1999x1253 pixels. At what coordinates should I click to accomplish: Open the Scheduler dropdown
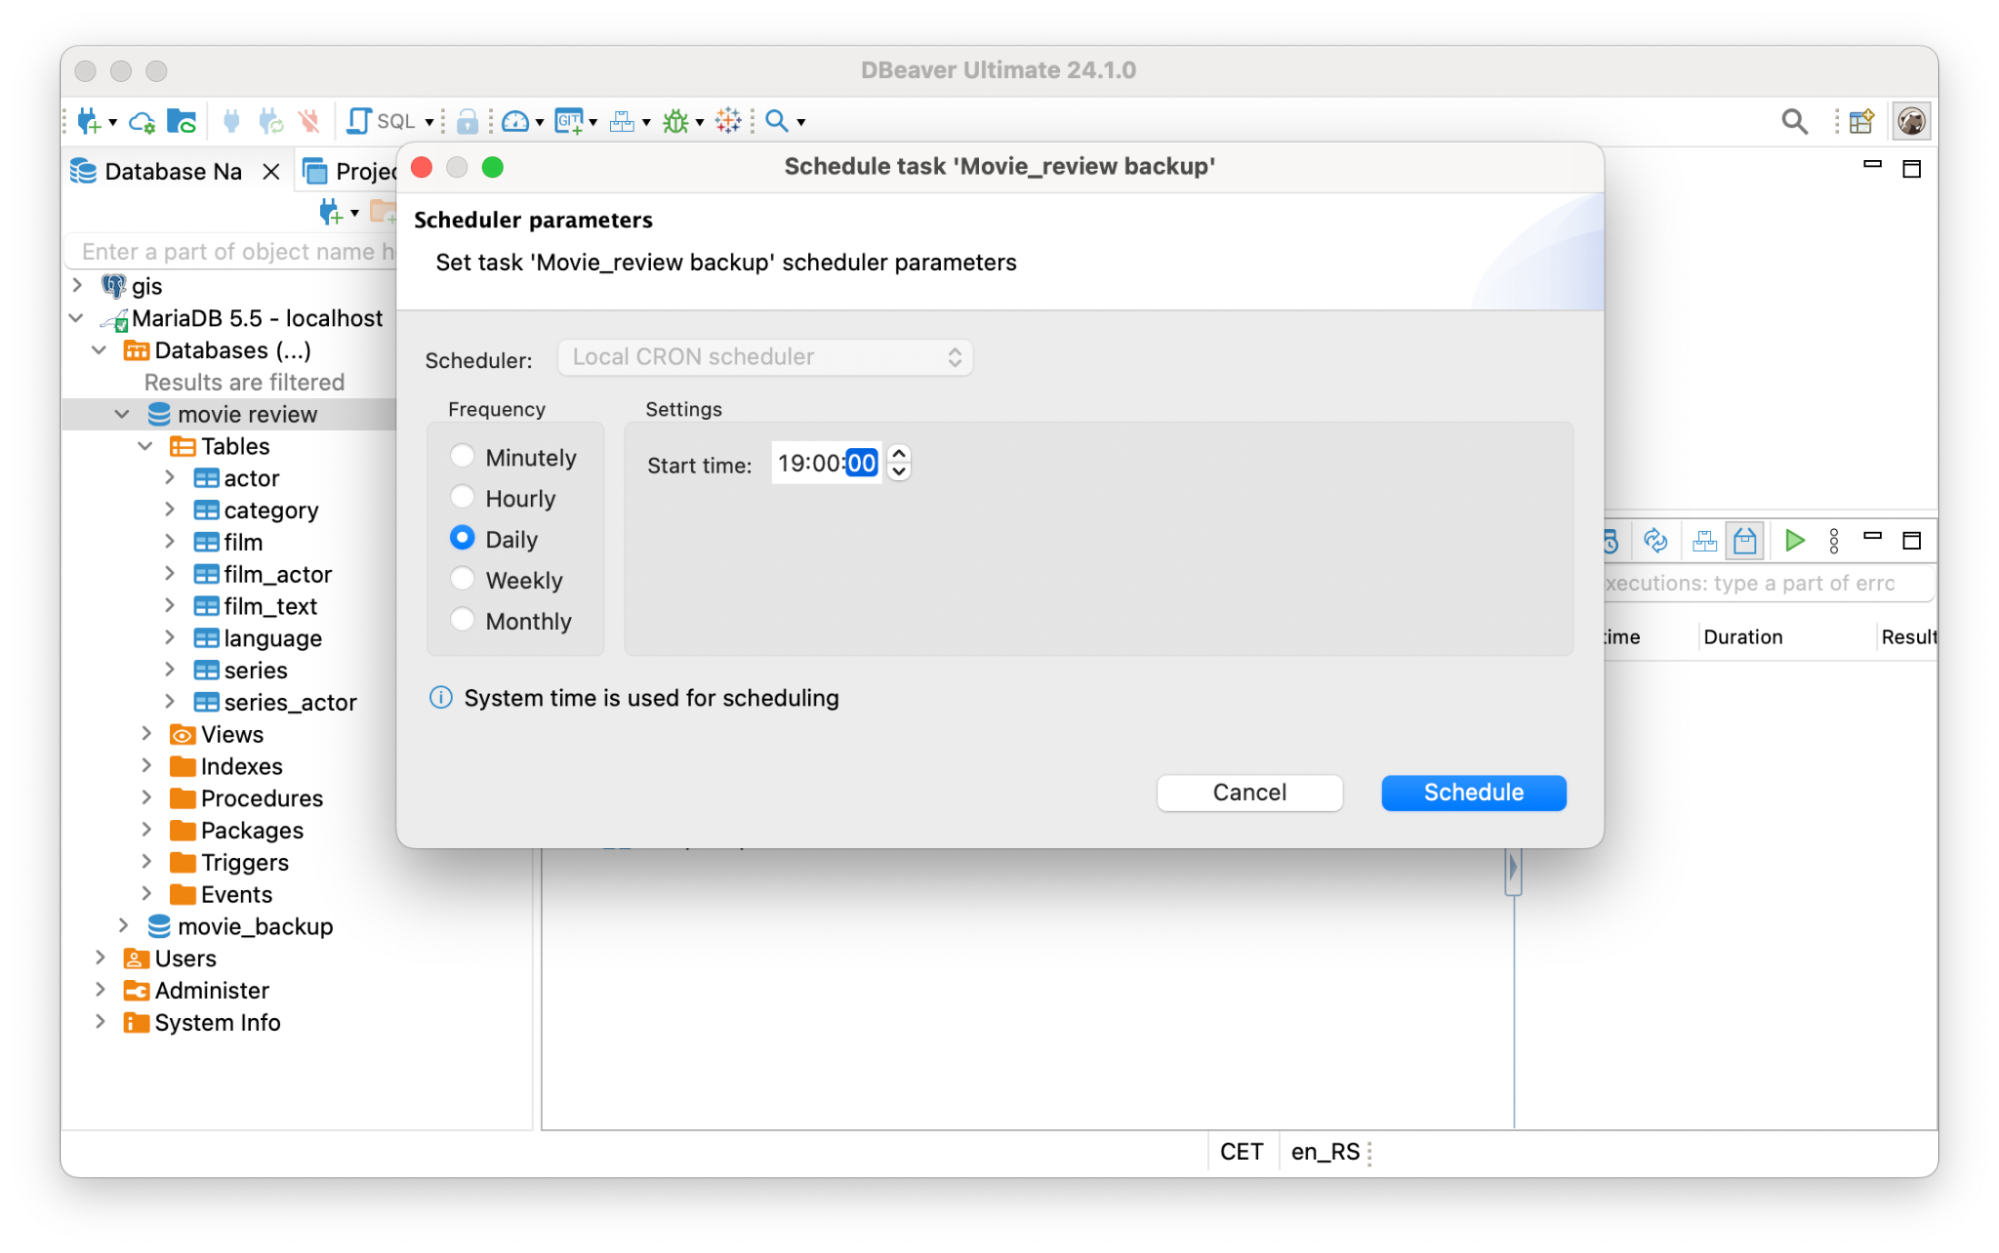tap(764, 357)
